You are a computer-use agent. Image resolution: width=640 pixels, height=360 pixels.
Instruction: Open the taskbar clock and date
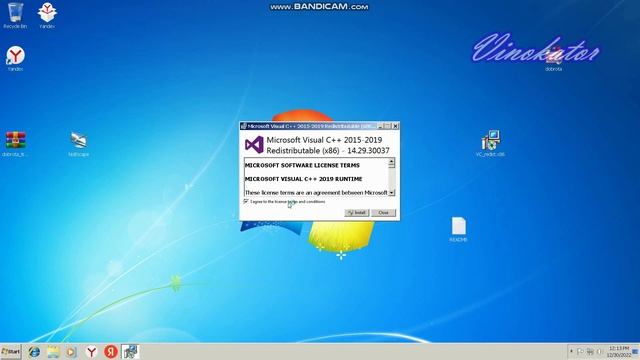[x=619, y=351]
